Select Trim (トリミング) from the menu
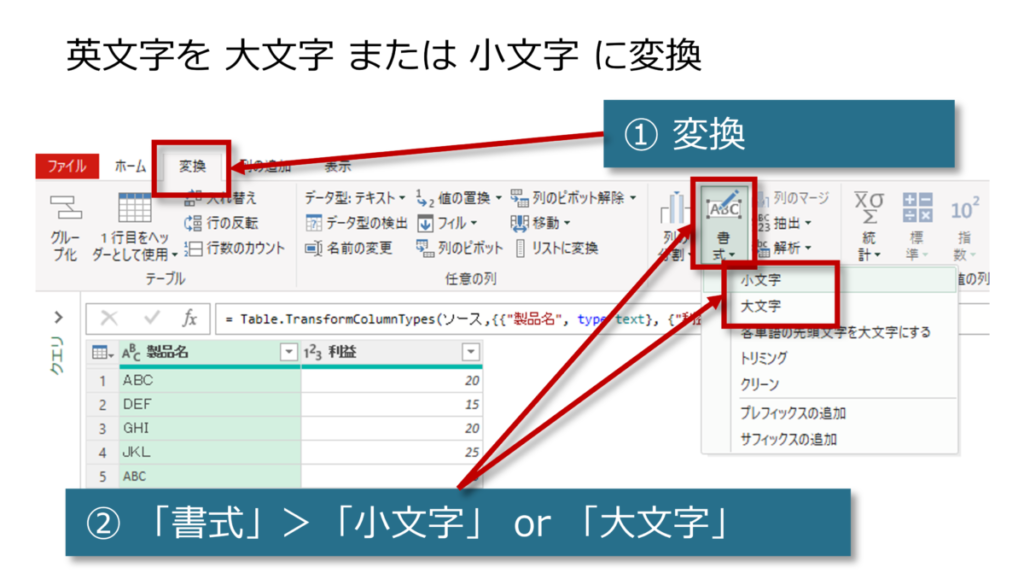Screen dimensions: 1024x585 coord(764,358)
